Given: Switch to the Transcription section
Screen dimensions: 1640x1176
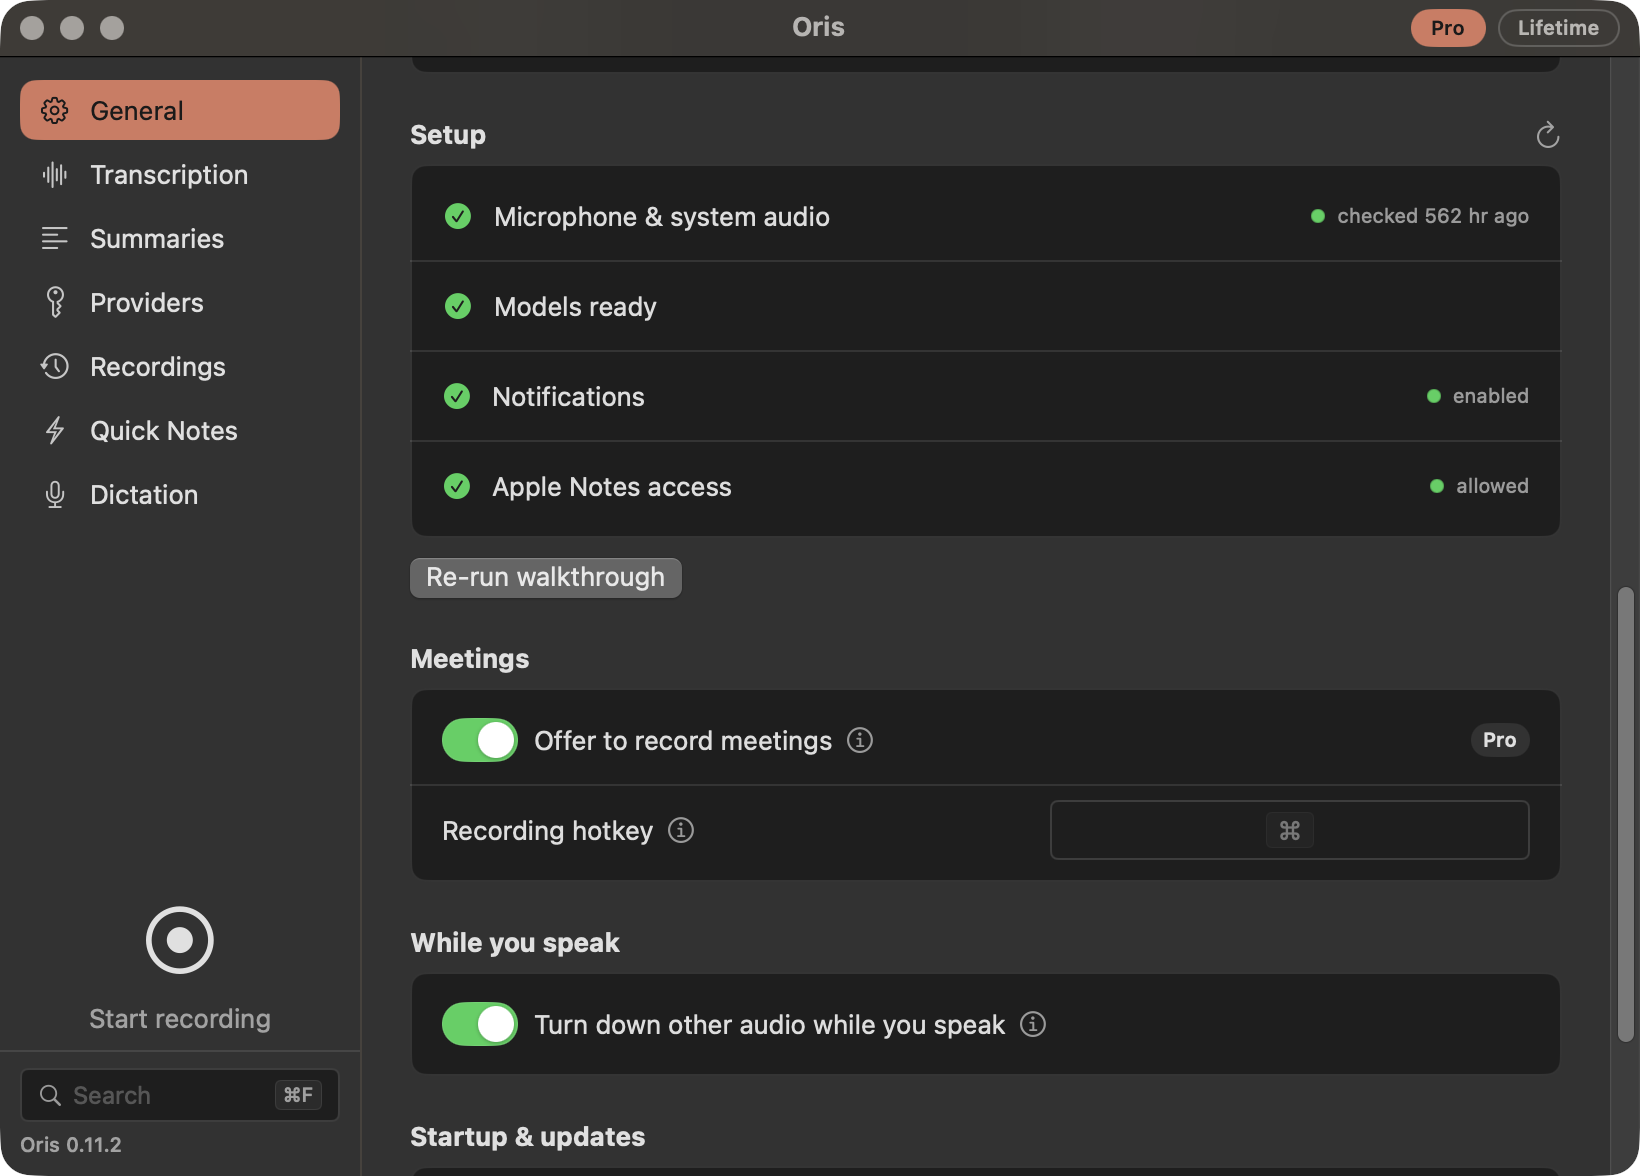Looking at the screenshot, I should (x=180, y=175).
